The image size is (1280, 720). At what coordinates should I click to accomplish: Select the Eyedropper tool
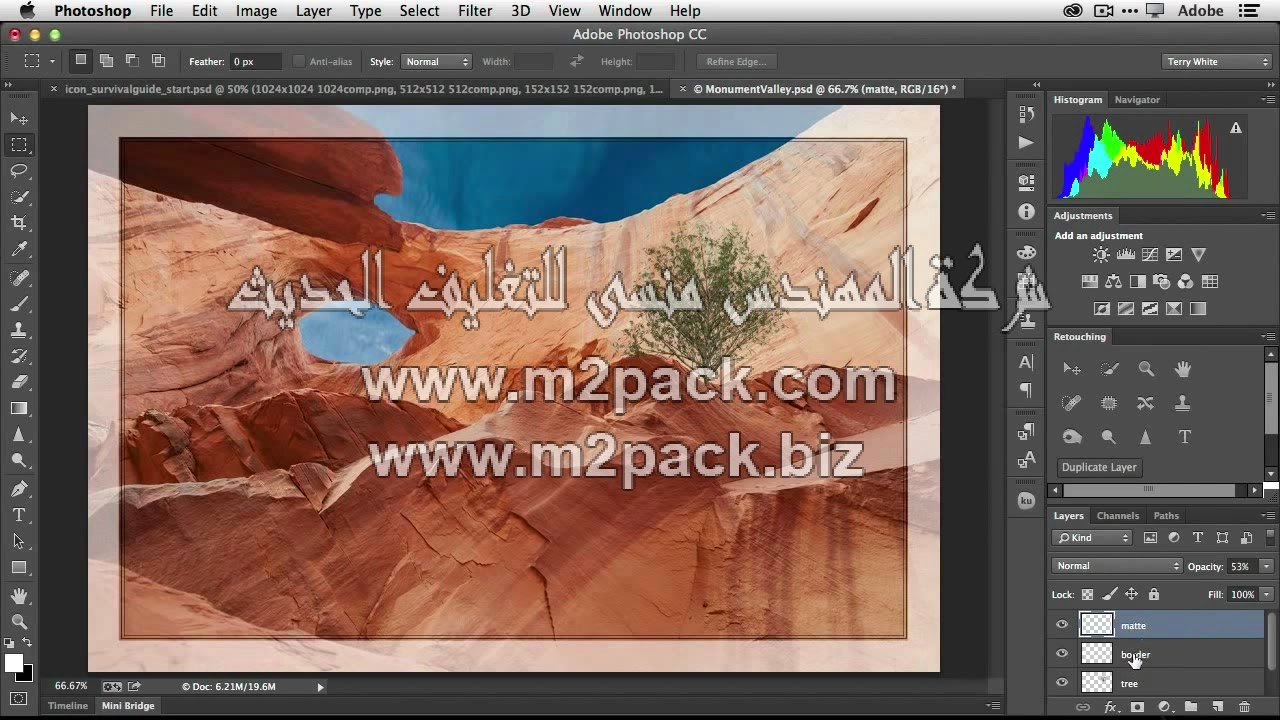pyautogui.click(x=19, y=249)
